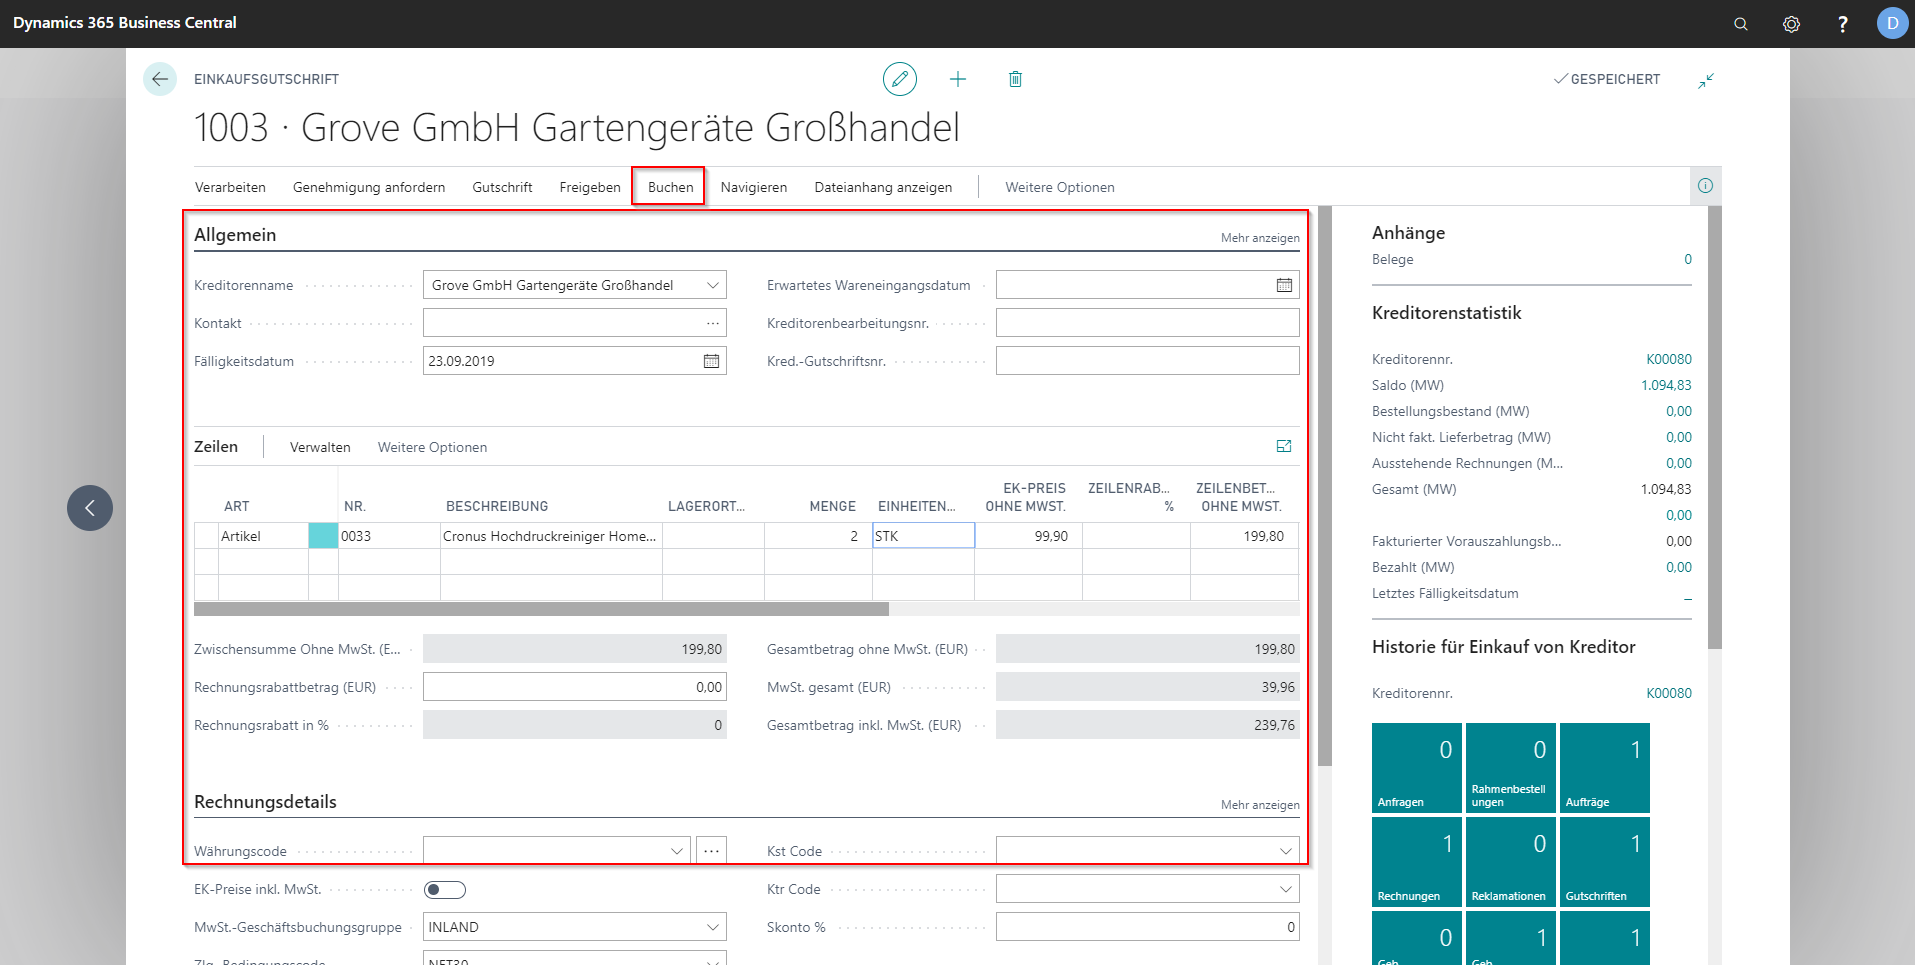Open the Kreditorenname dropdown
Screen dimensions: 1915x965
pos(713,285)
